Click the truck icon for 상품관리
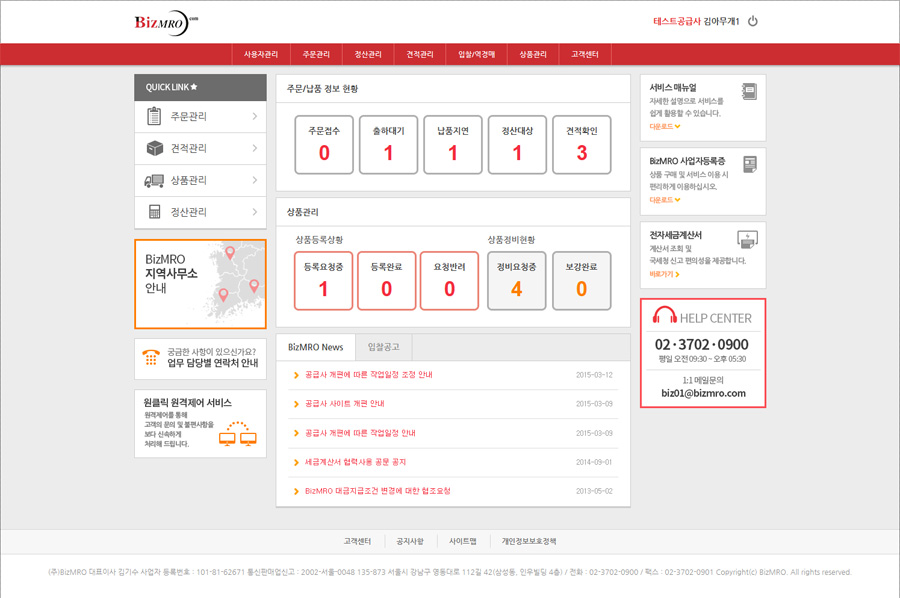The width and height of the screenshot is (900, 598). (x=154, y=181)
